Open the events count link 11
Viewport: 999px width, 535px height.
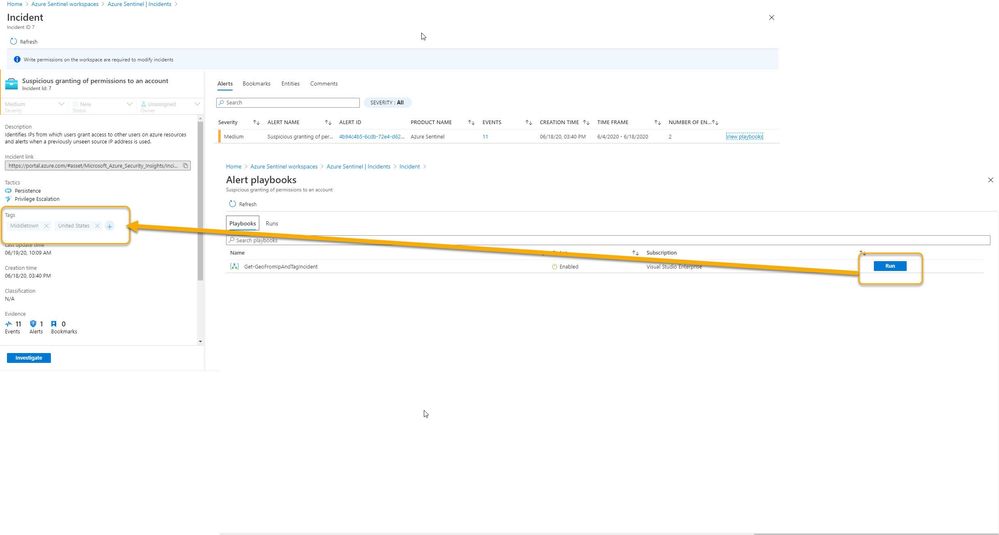485,137
